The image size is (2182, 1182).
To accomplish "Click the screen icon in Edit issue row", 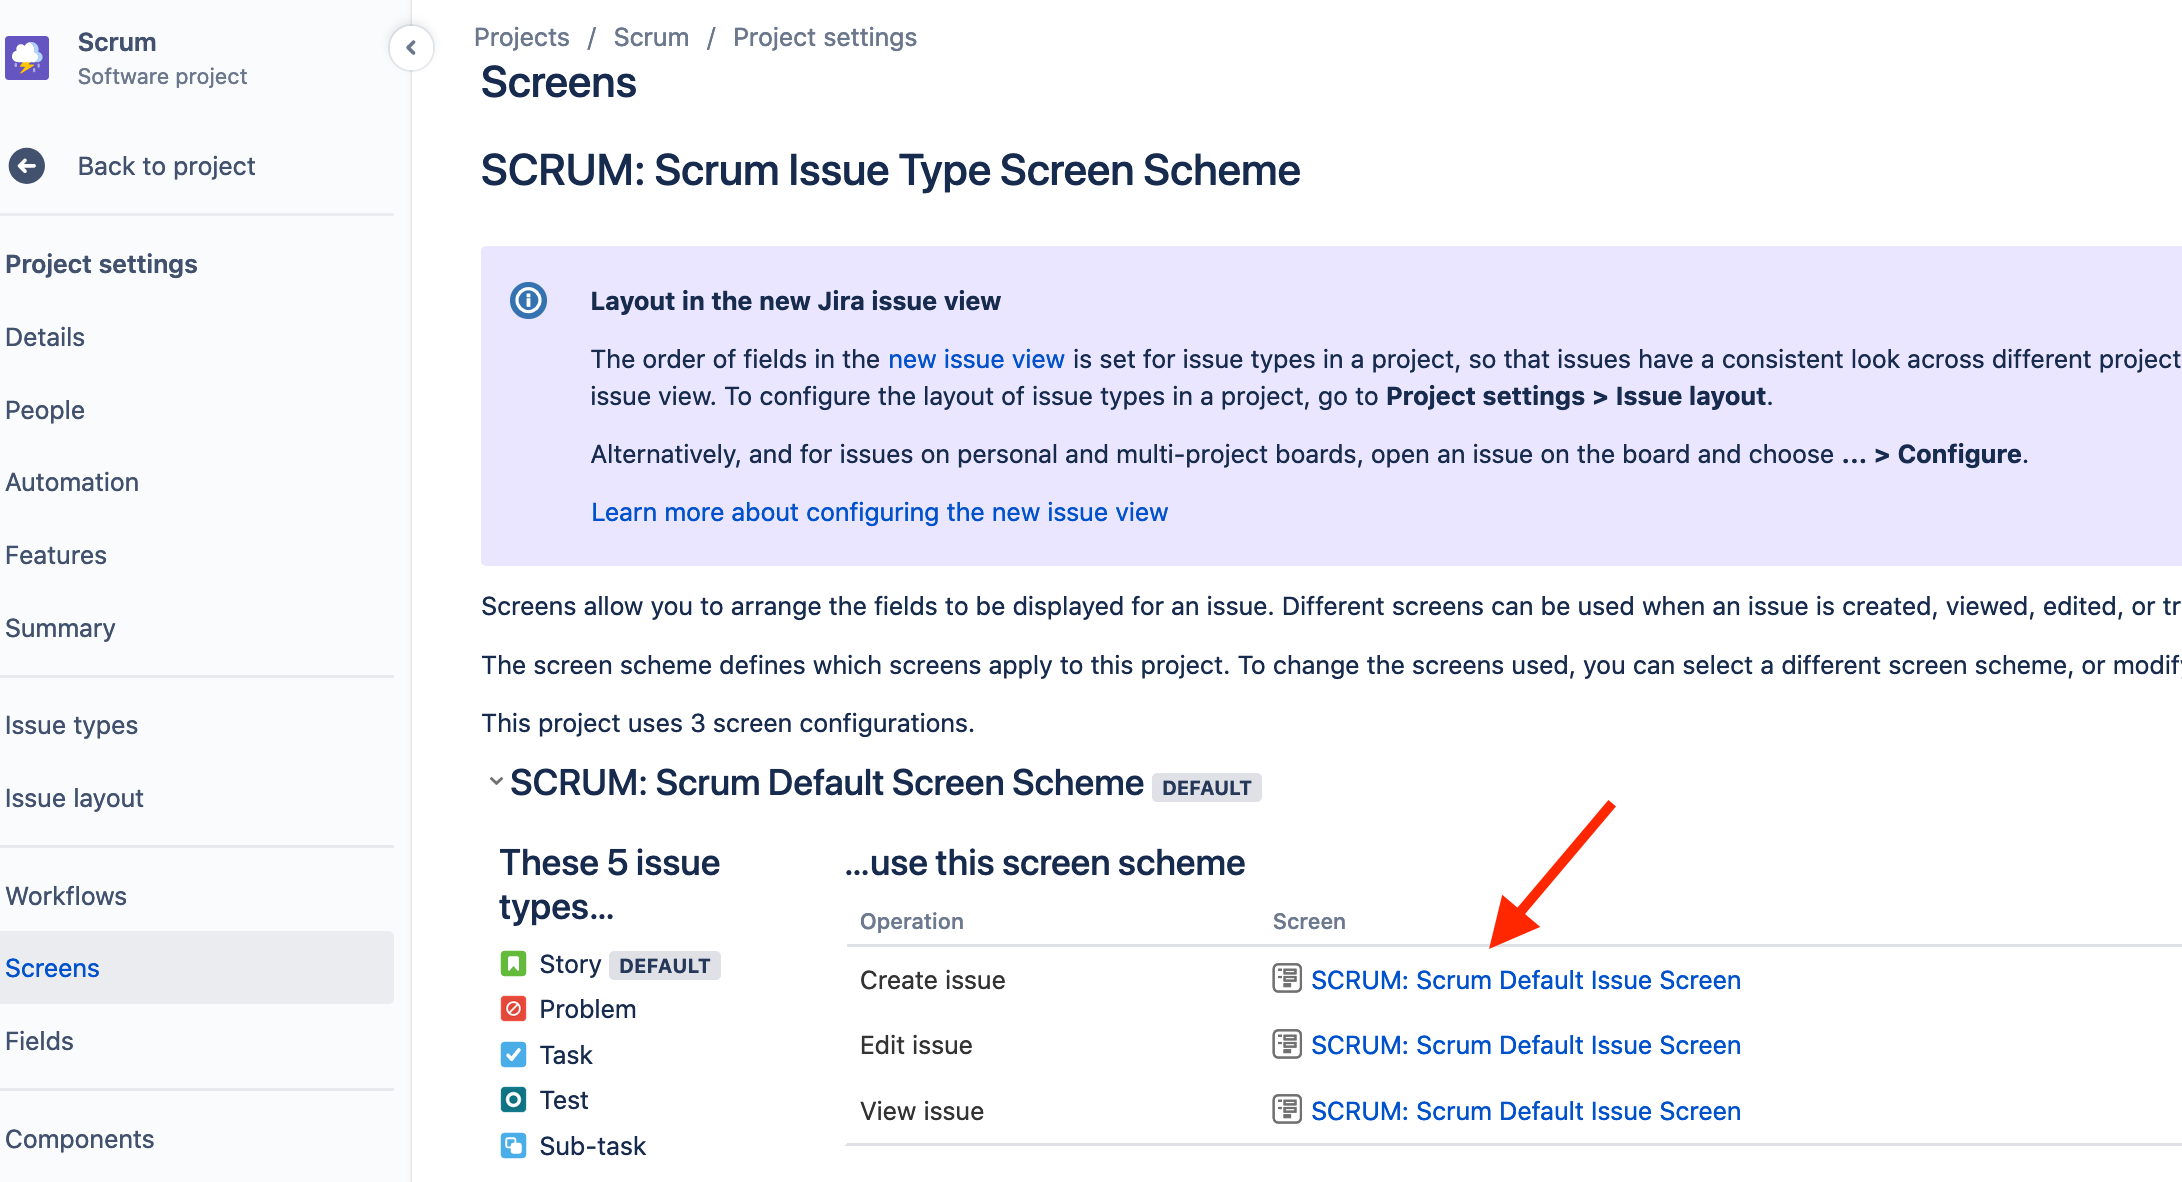I will tap(1286, 1045).
